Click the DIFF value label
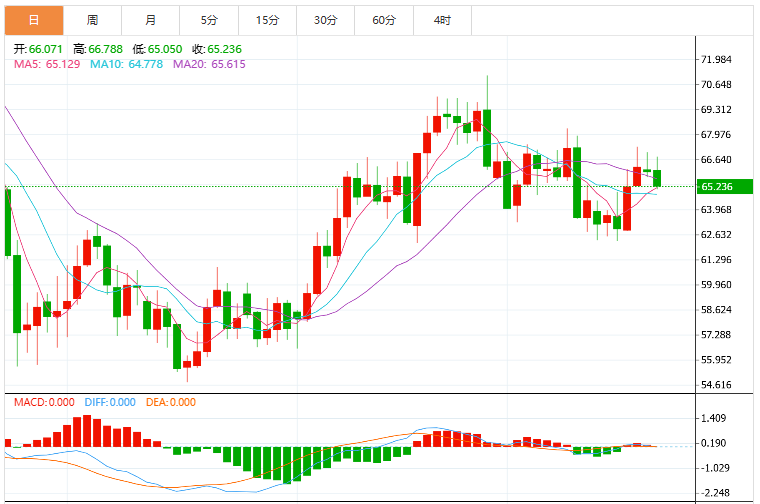The image size is (760, 504). (110, 402)
